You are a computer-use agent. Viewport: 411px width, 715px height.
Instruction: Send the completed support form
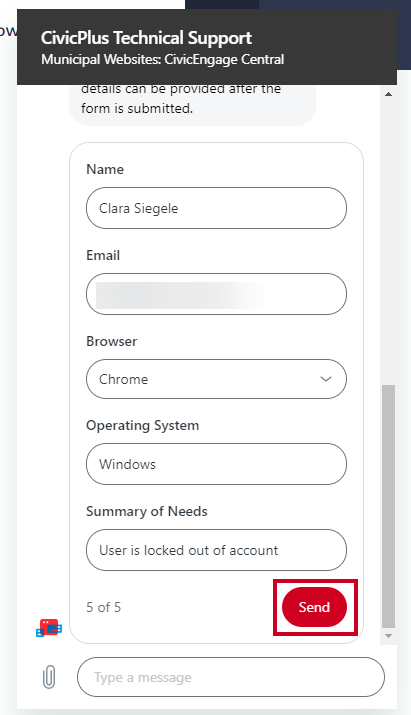tap(314, 607)
